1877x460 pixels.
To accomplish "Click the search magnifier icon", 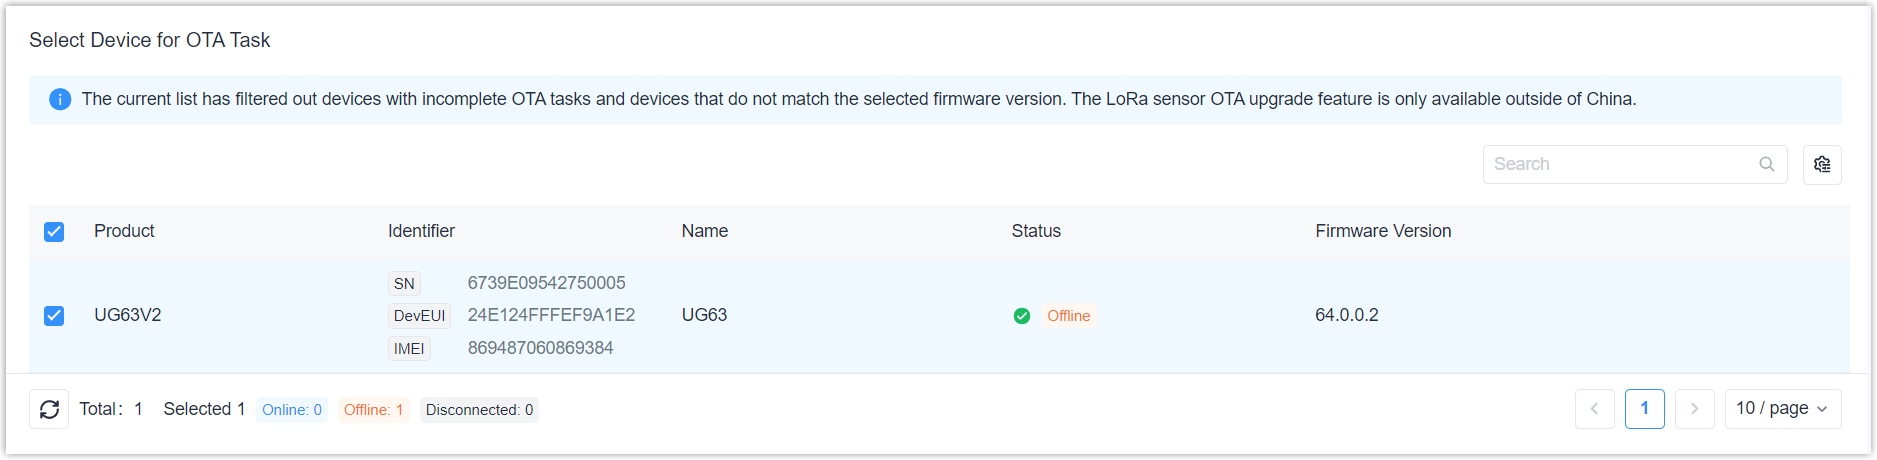I will (x=1767, y=164).
